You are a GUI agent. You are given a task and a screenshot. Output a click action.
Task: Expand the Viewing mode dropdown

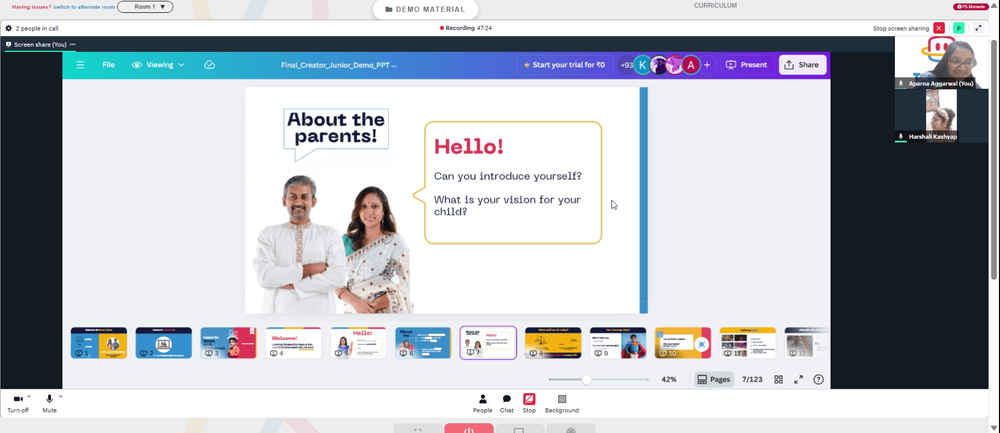(x=158, y=65)
